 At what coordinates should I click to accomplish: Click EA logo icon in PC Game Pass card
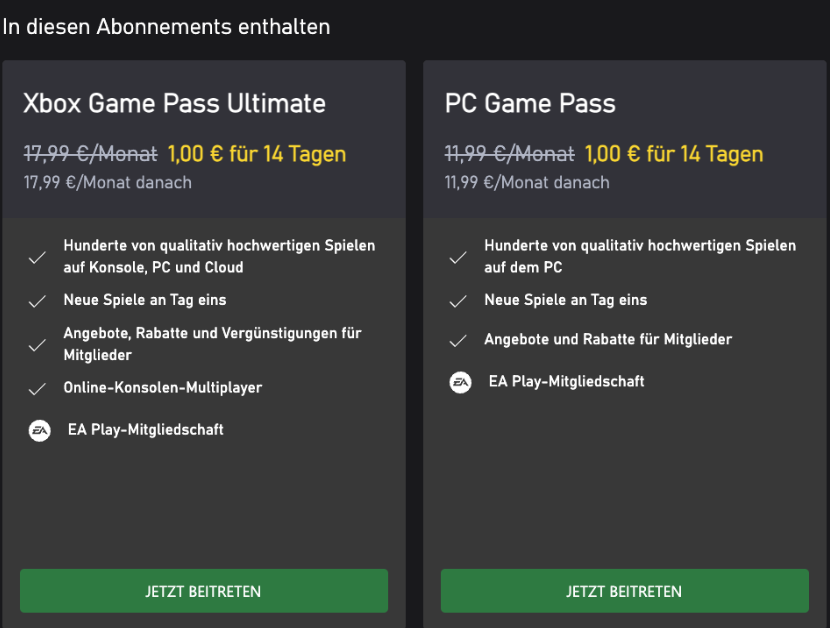pyautogui.click(x=460, y=382)
